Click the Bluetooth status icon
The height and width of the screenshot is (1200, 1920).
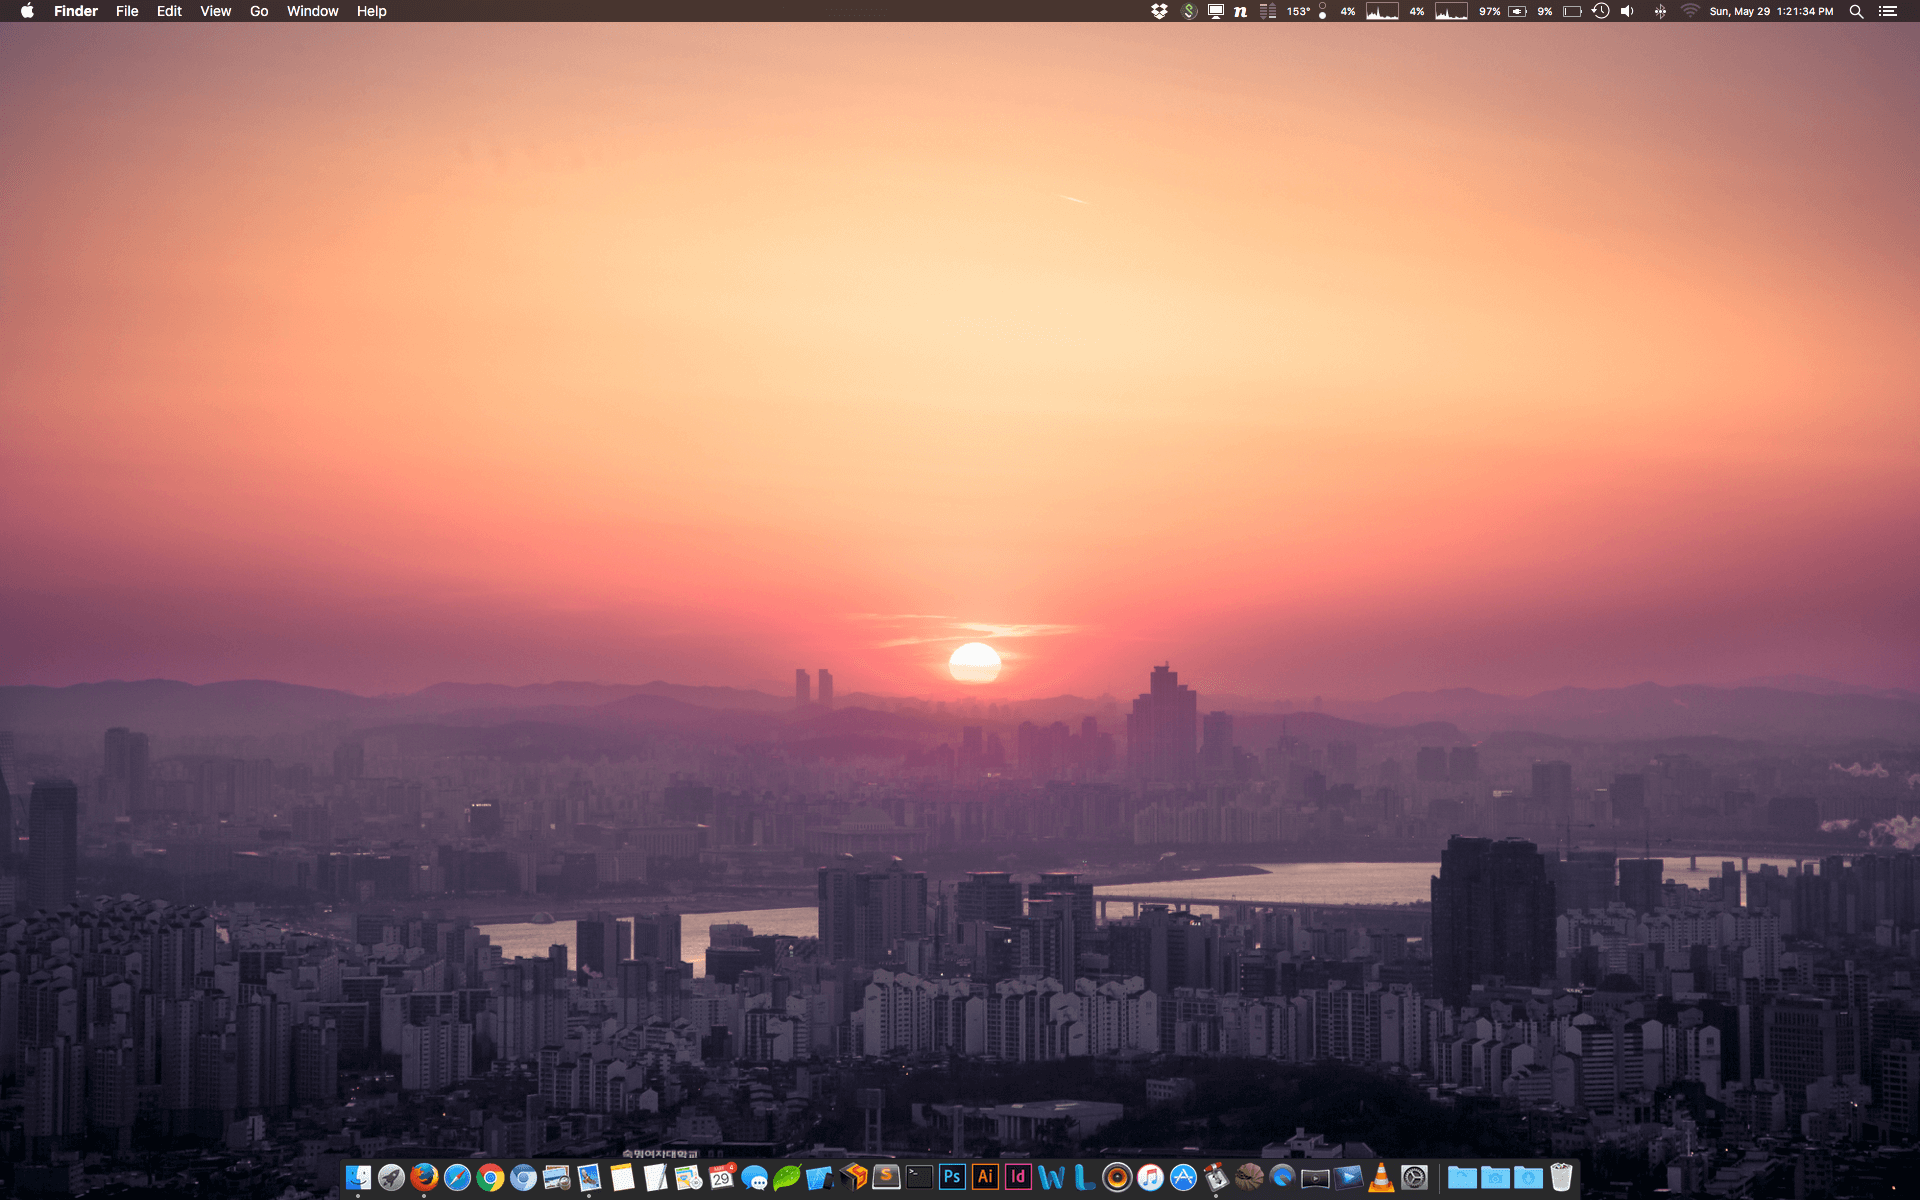click(x=1660, y=11)
